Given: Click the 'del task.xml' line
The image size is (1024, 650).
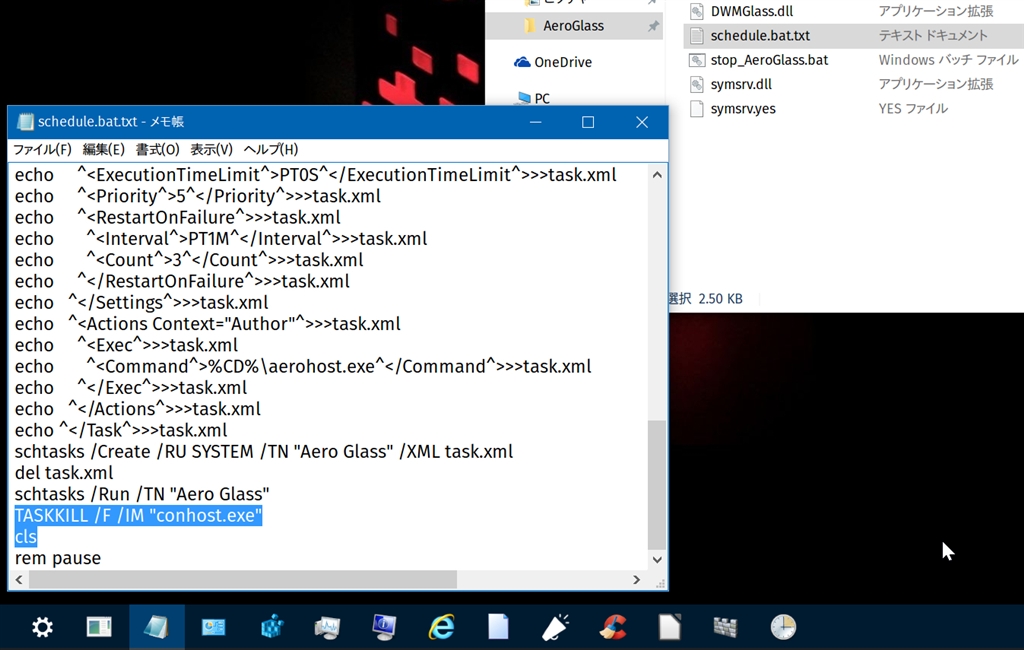Looking at the screenshot, I should (64, 473).
